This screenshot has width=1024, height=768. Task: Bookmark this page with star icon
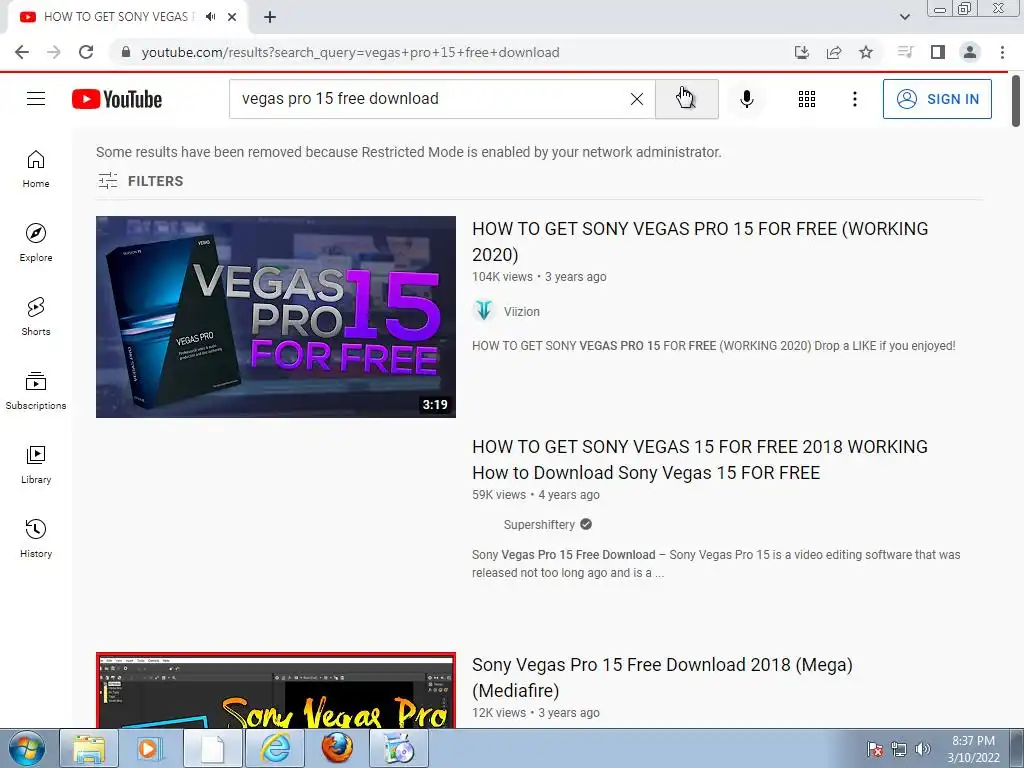click(866, 52)
